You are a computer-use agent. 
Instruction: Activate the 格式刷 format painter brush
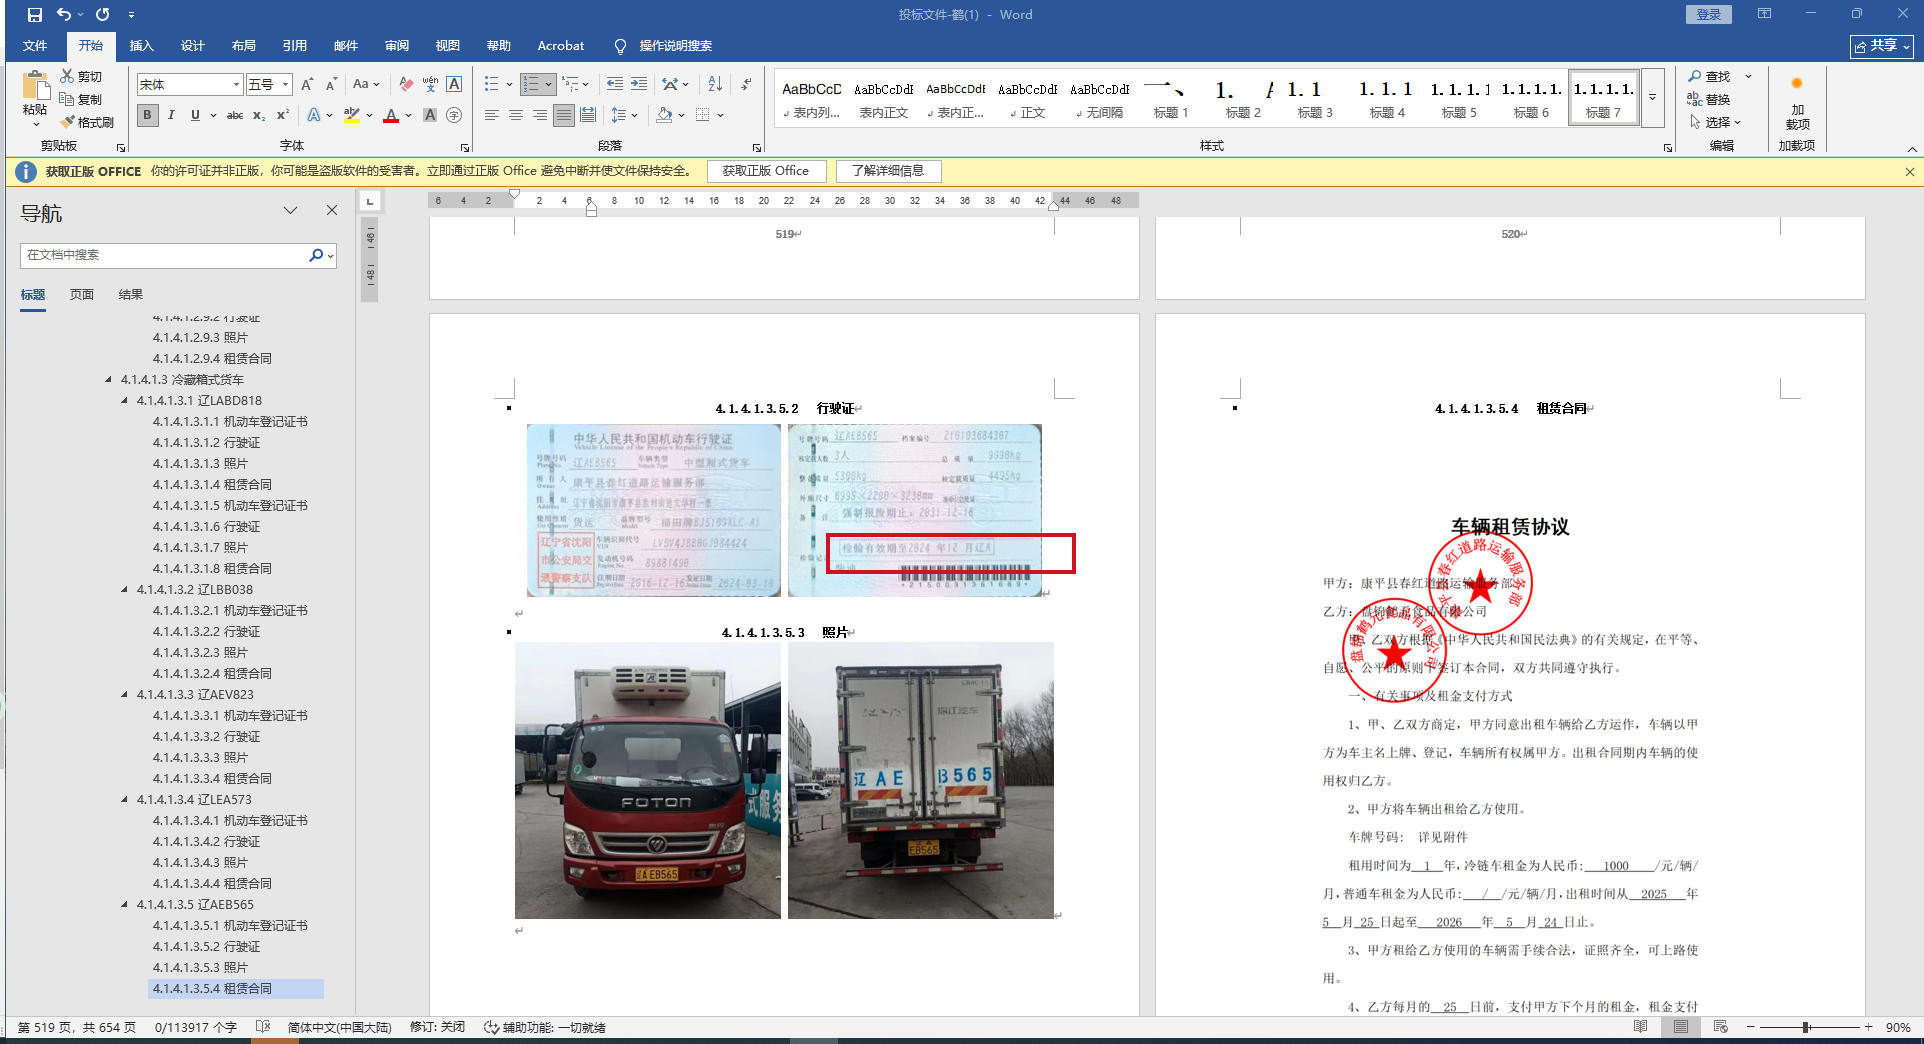click(67, 122)
